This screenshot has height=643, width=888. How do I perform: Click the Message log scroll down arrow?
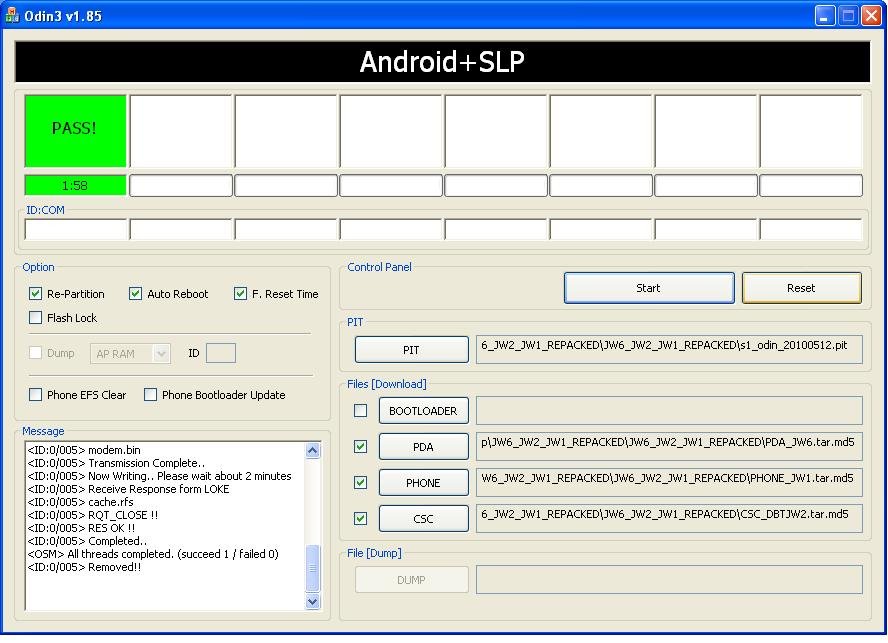click(313, 601)
